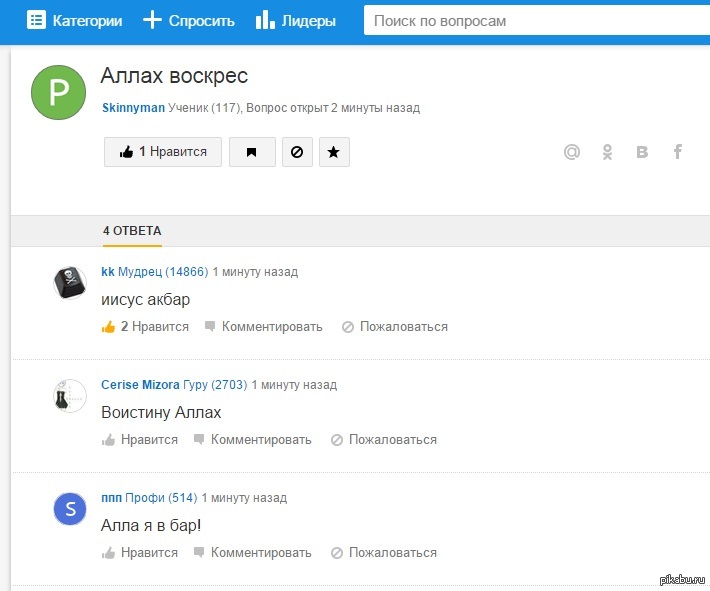Open ппп user profile link
The image size is (710, 591).
pos(111,498)
